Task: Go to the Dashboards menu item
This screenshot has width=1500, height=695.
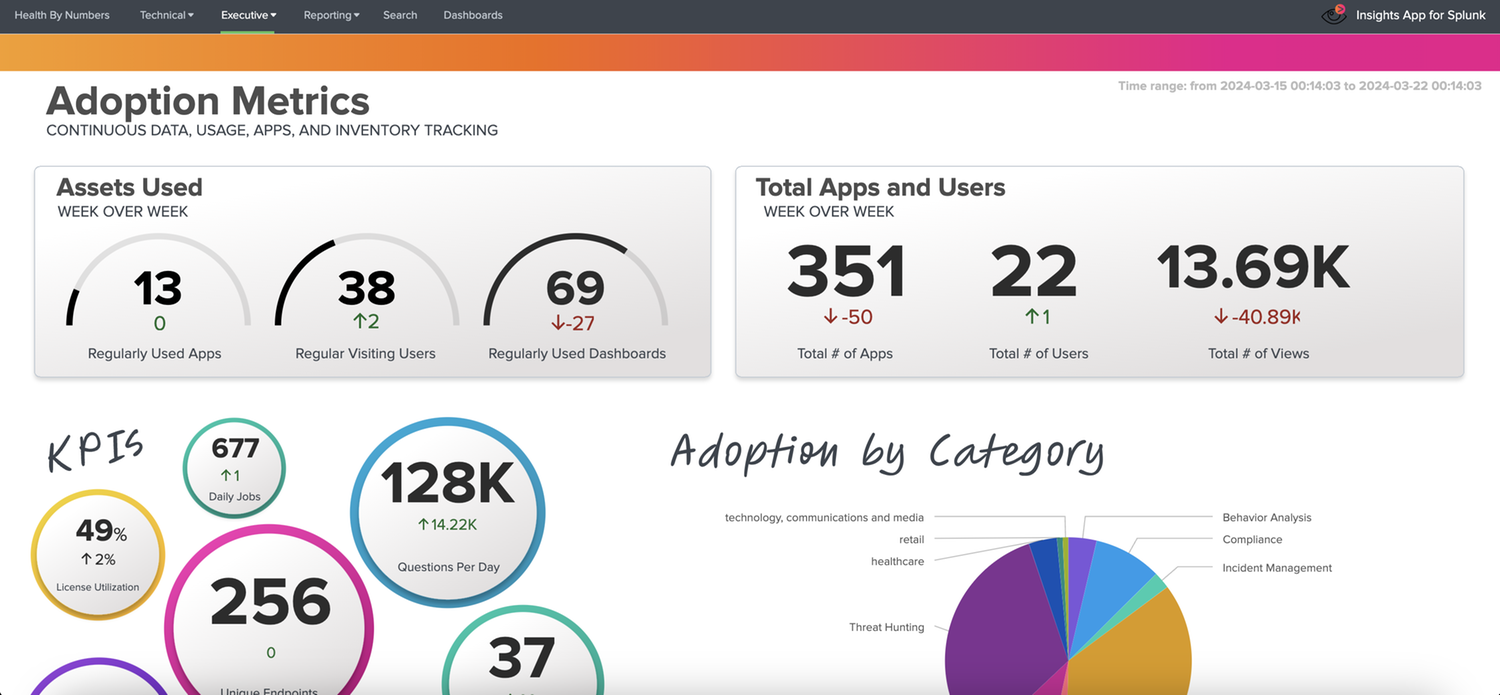Action: pyautogui.click(x=473, y=15)
